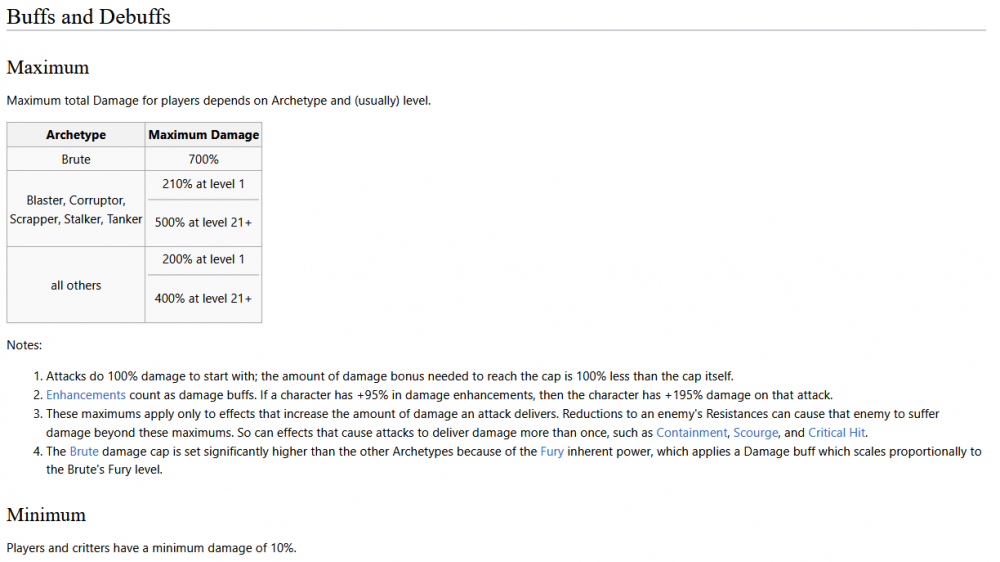Click the '210% at level 1' cell
The height and width of the screenshot is (562, 1000).
point(203,184)
